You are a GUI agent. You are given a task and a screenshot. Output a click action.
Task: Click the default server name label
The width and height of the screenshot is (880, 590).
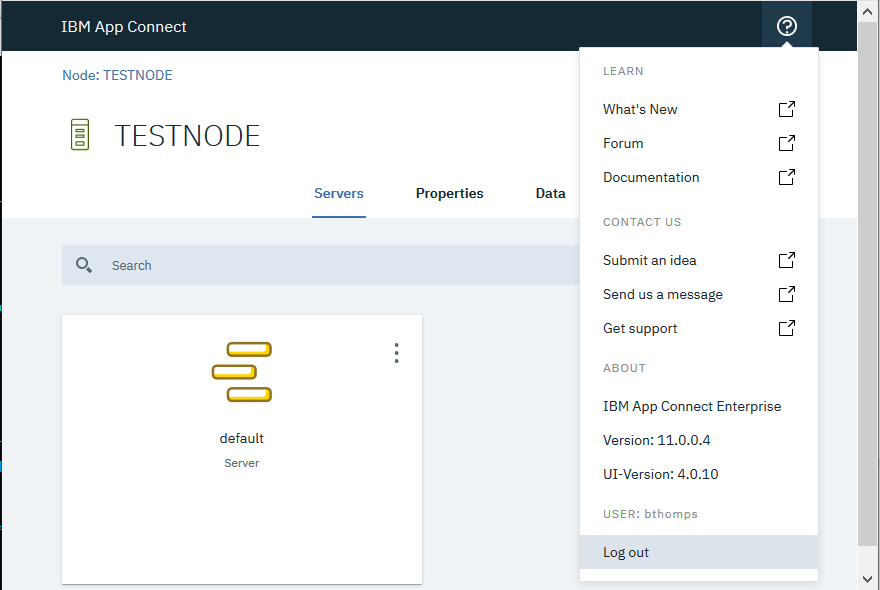241,438
